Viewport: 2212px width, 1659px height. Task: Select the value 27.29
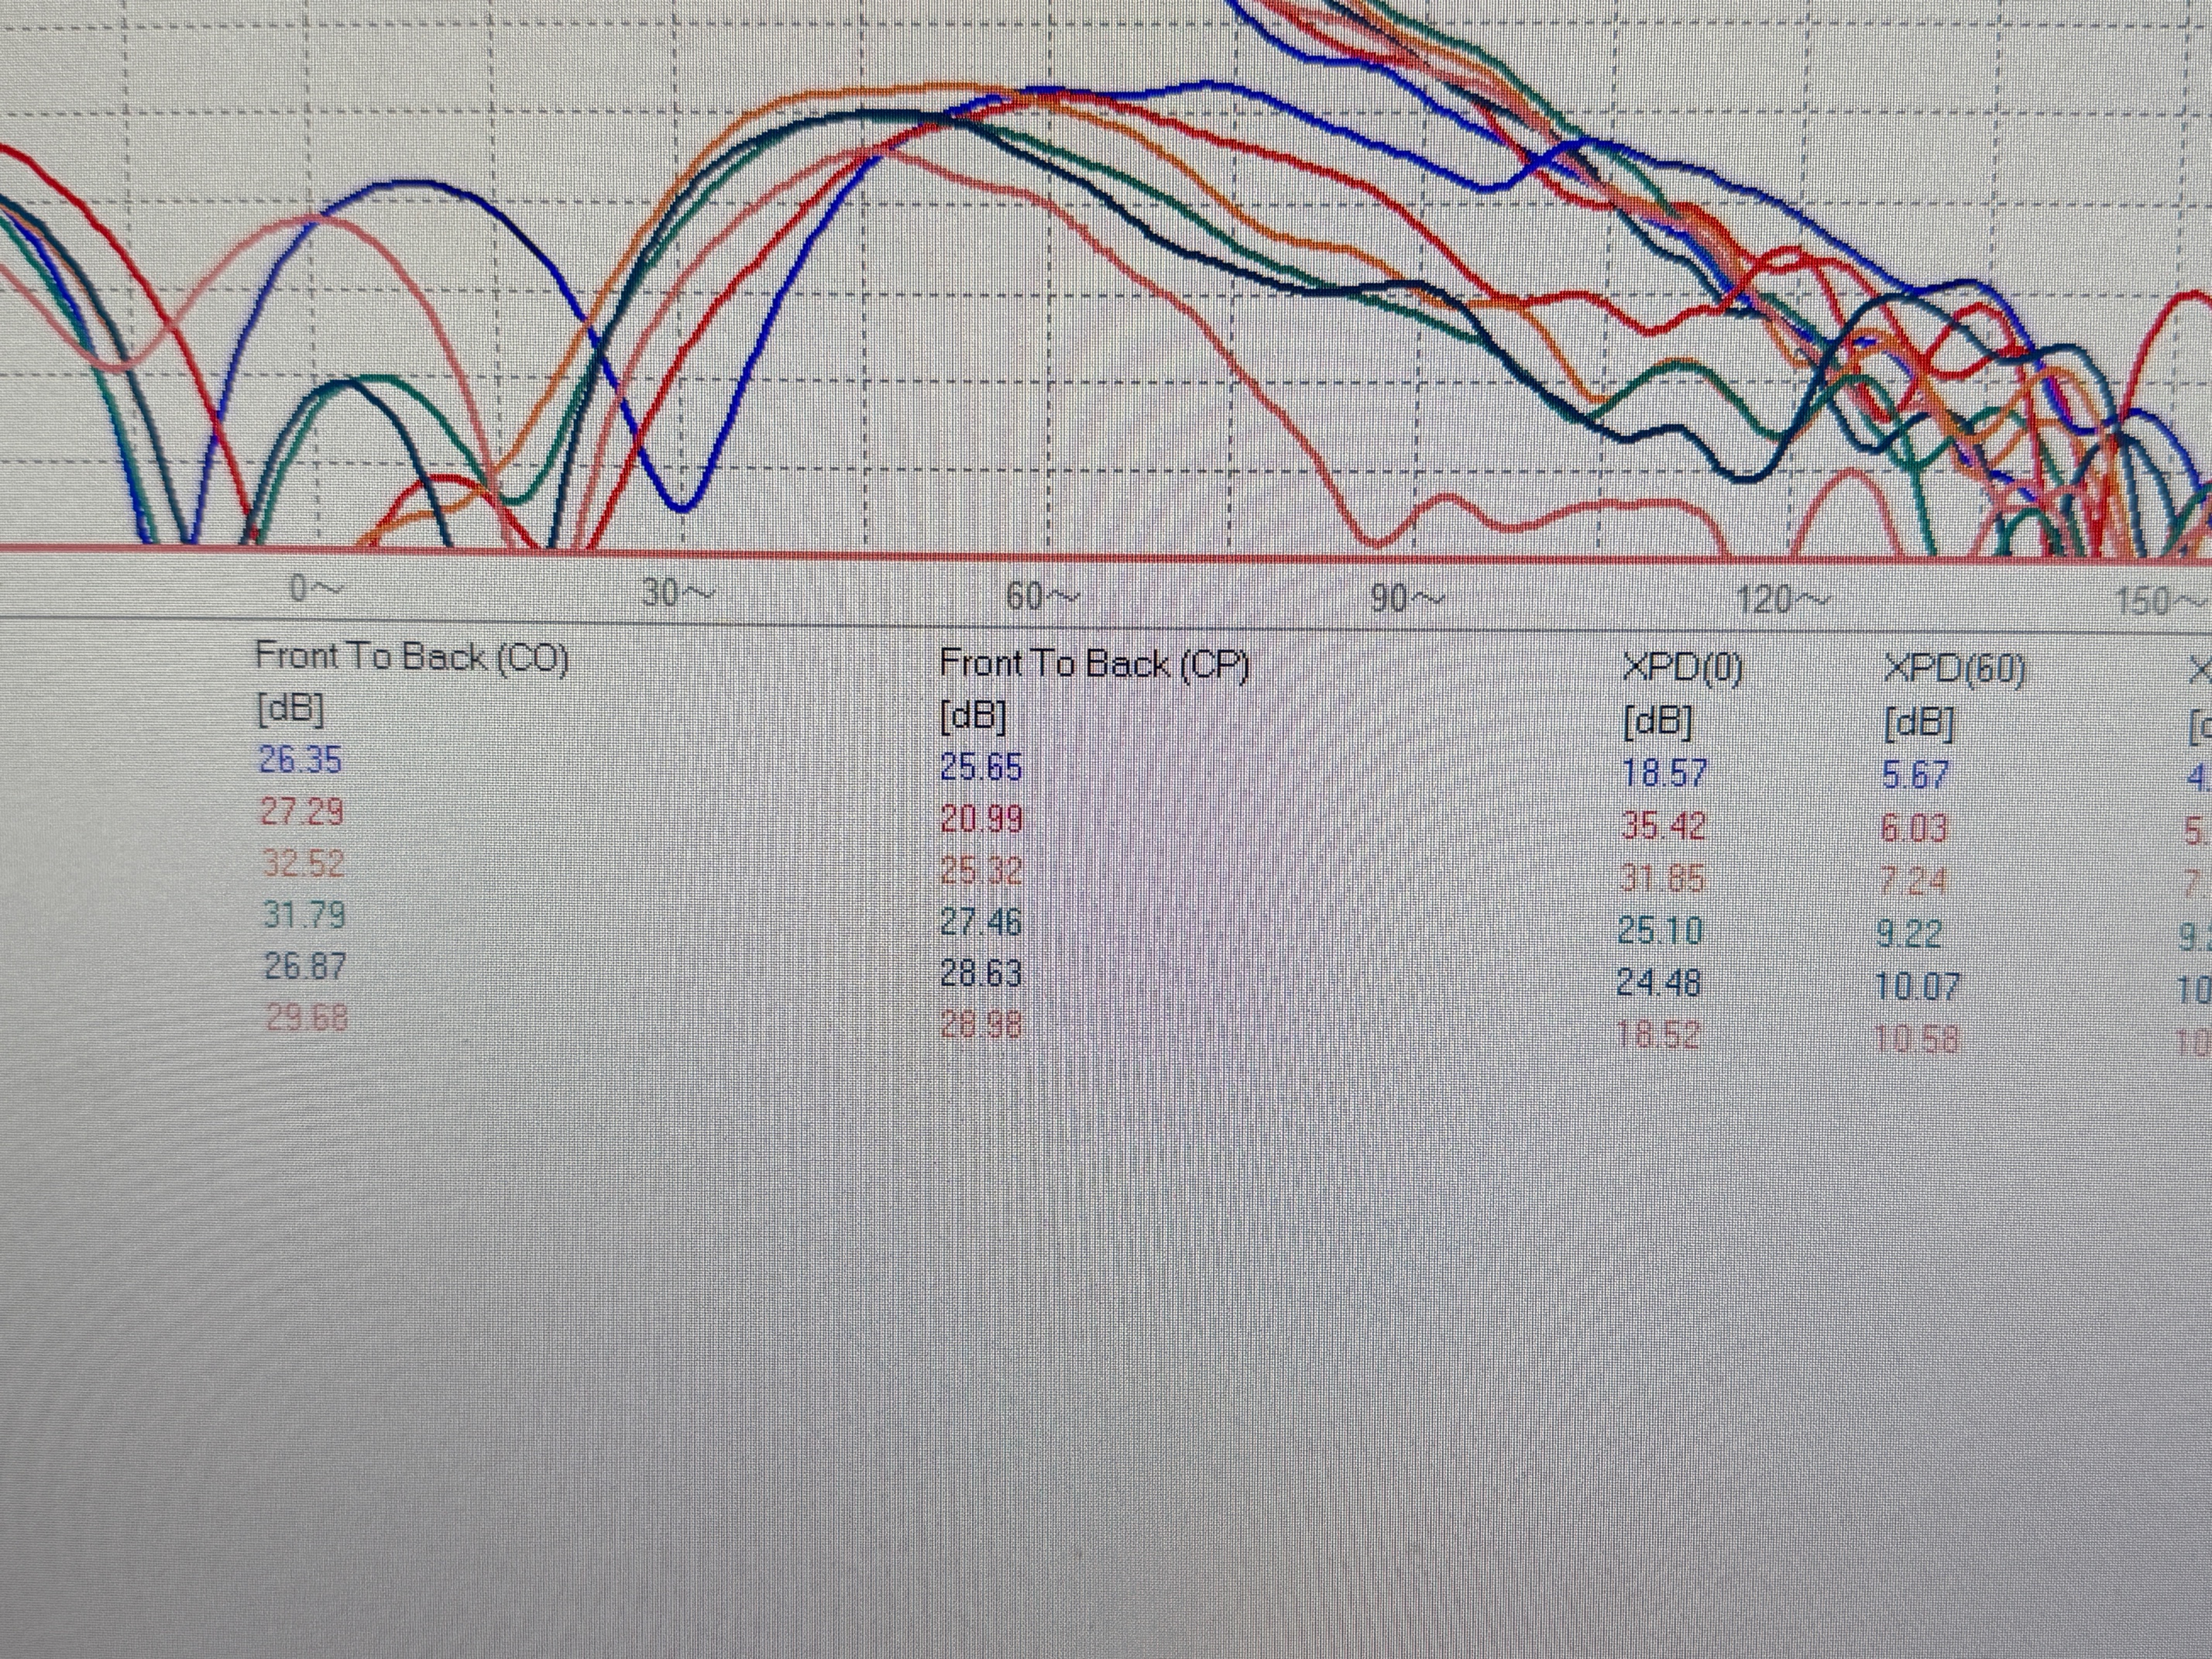click(x=302, y=812)
